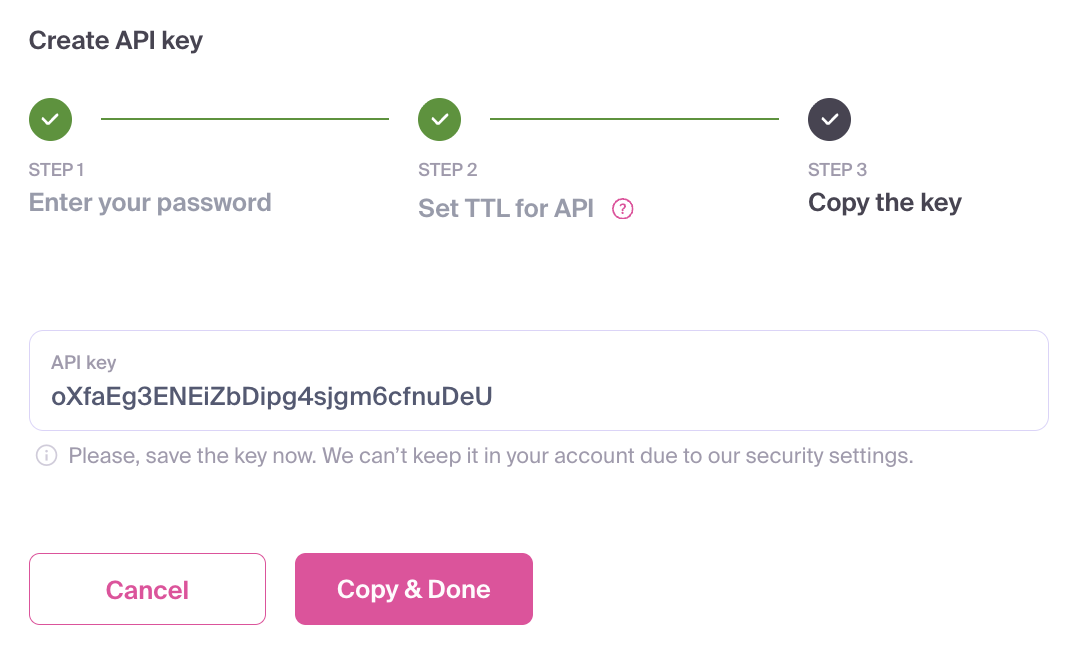
Task: Click the "API key" field label
Action: pyautogui.click(x=84, y=363)
